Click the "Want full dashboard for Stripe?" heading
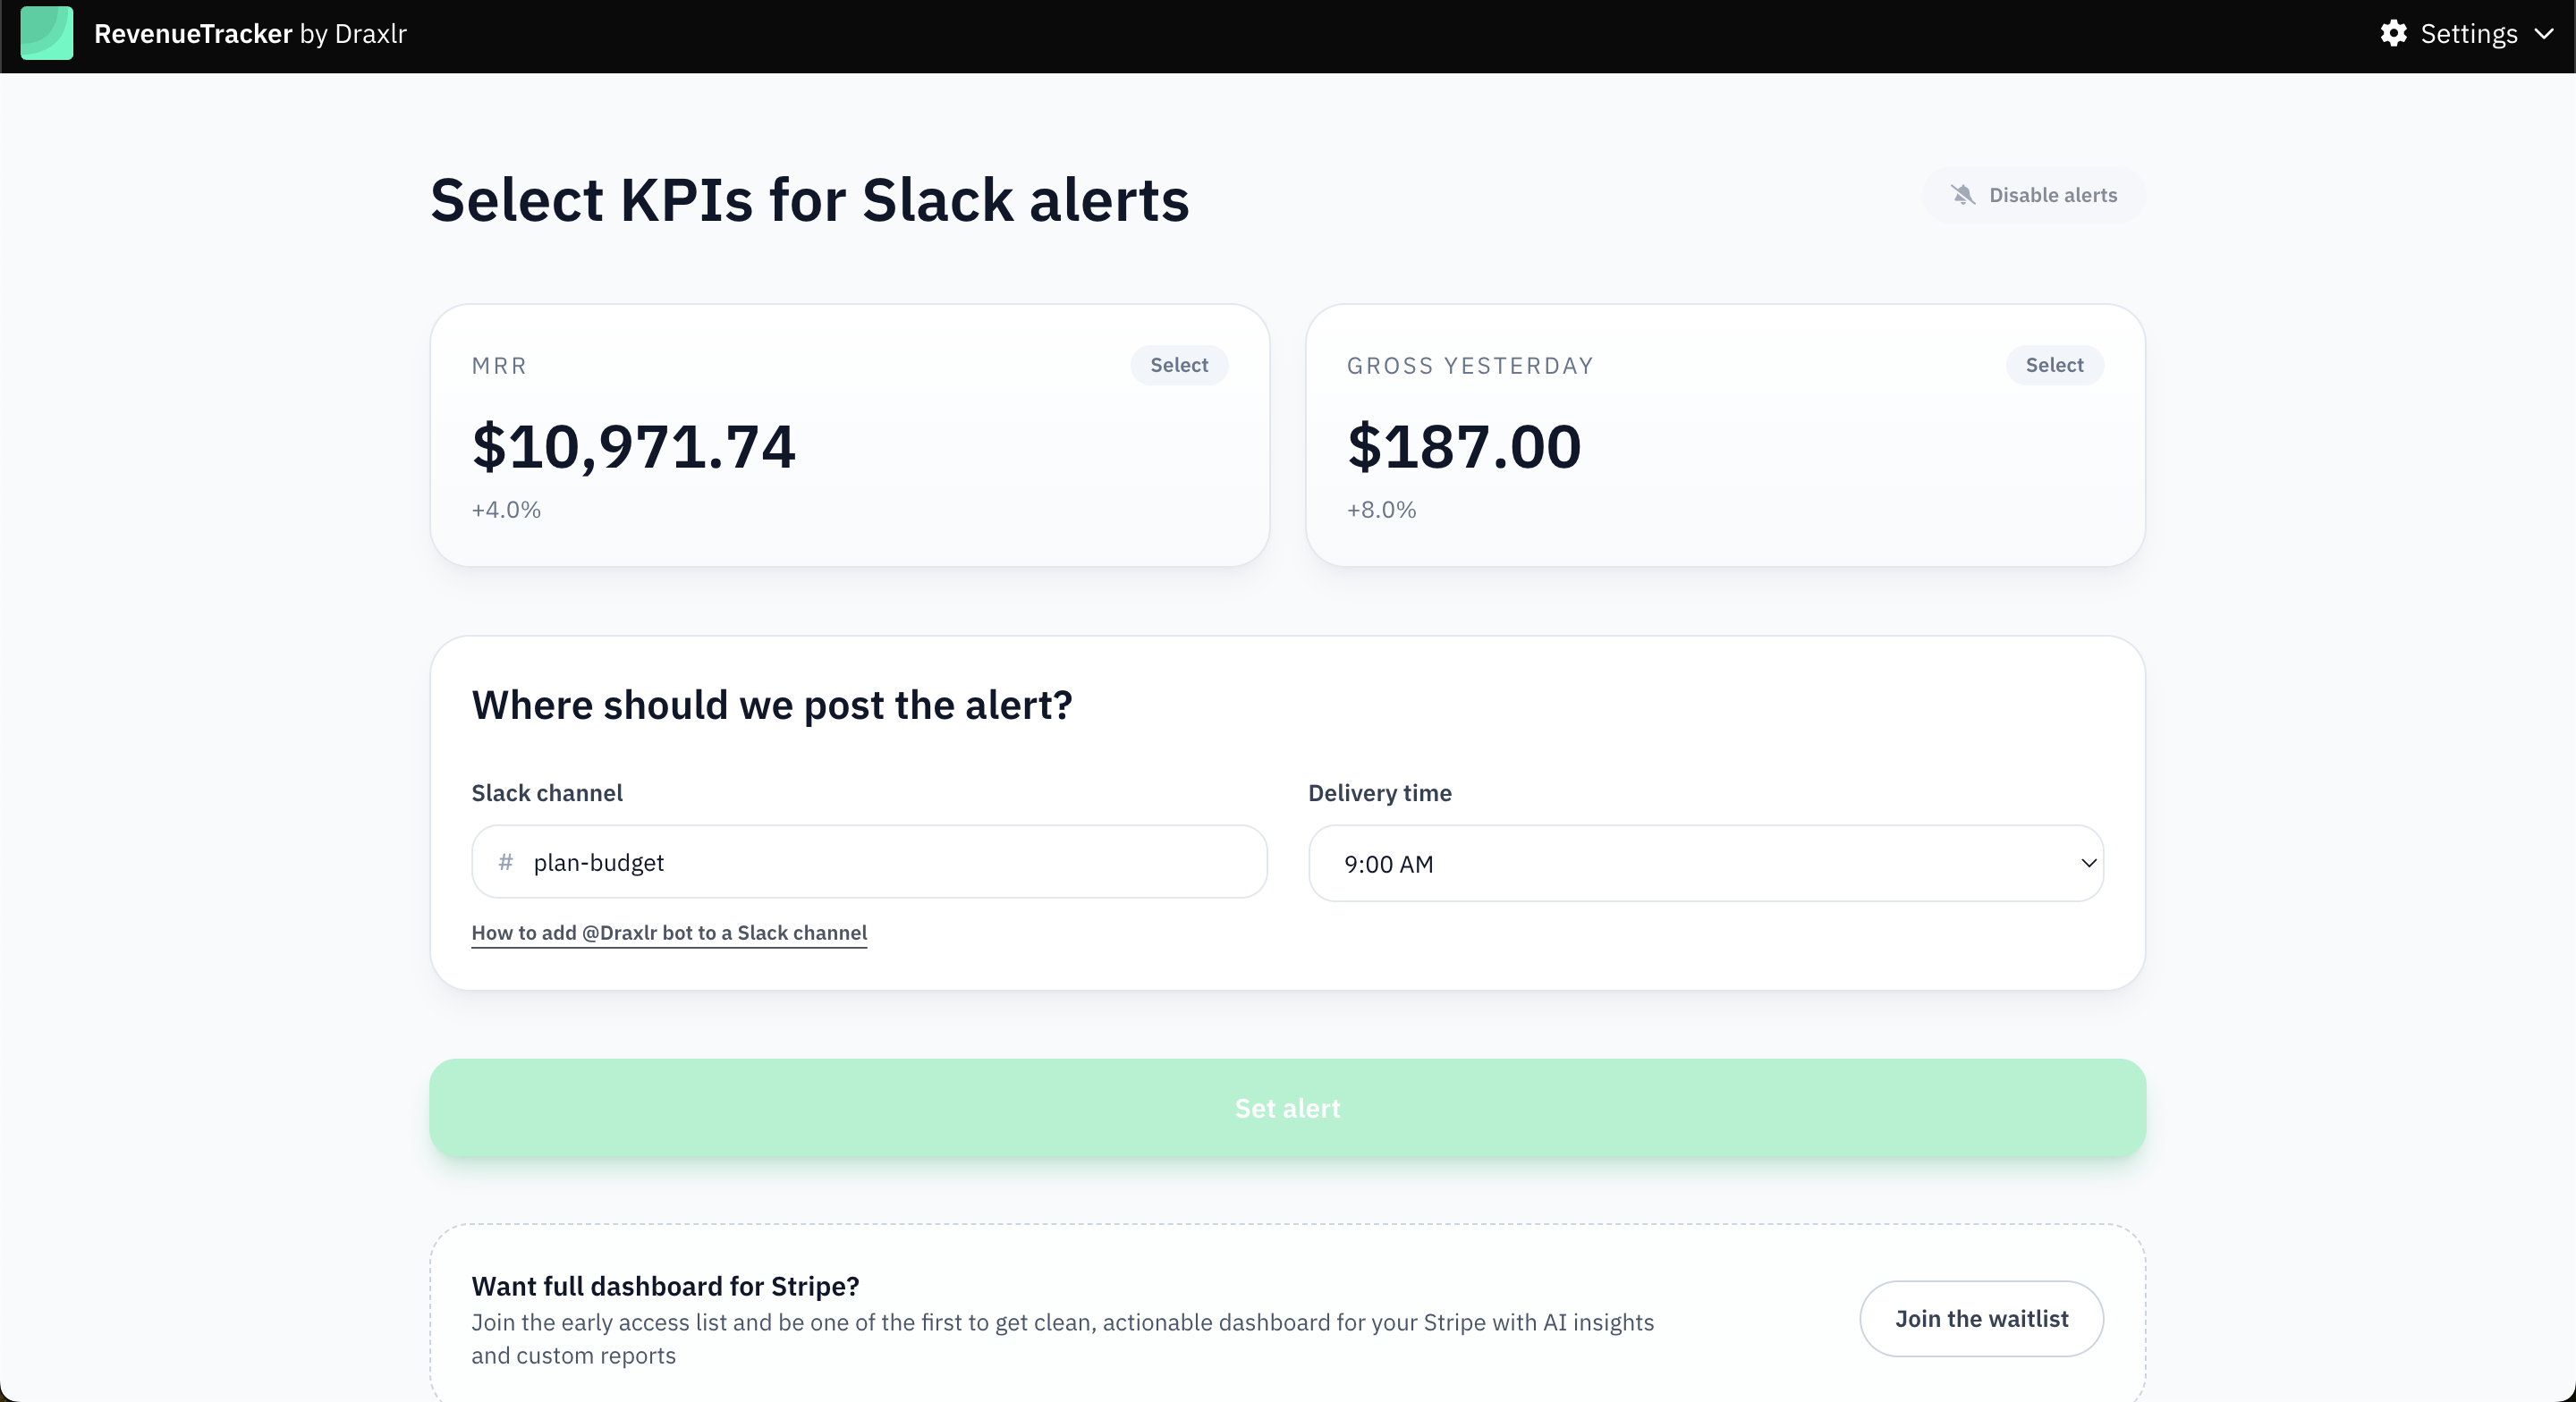The height and width of the screenshot is (1402, 2576). point(665,1286)
